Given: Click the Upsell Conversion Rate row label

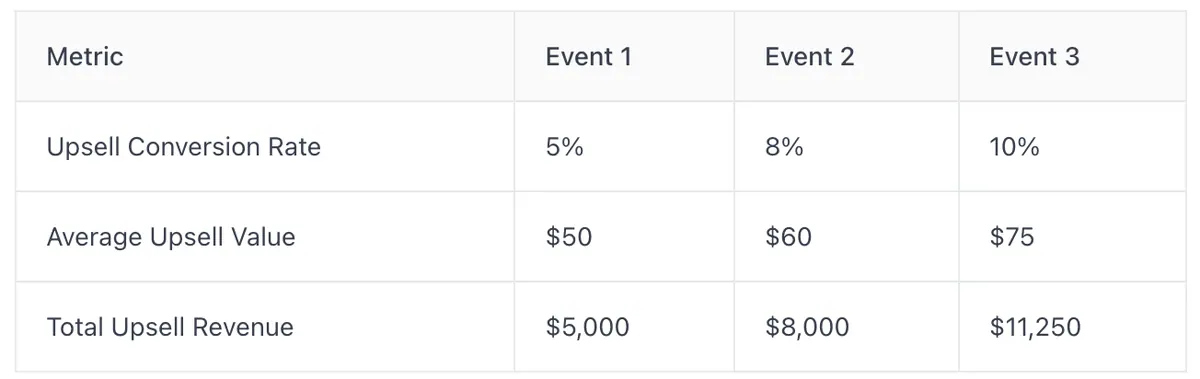Looking at the screenshot, I should click(184, 147).
